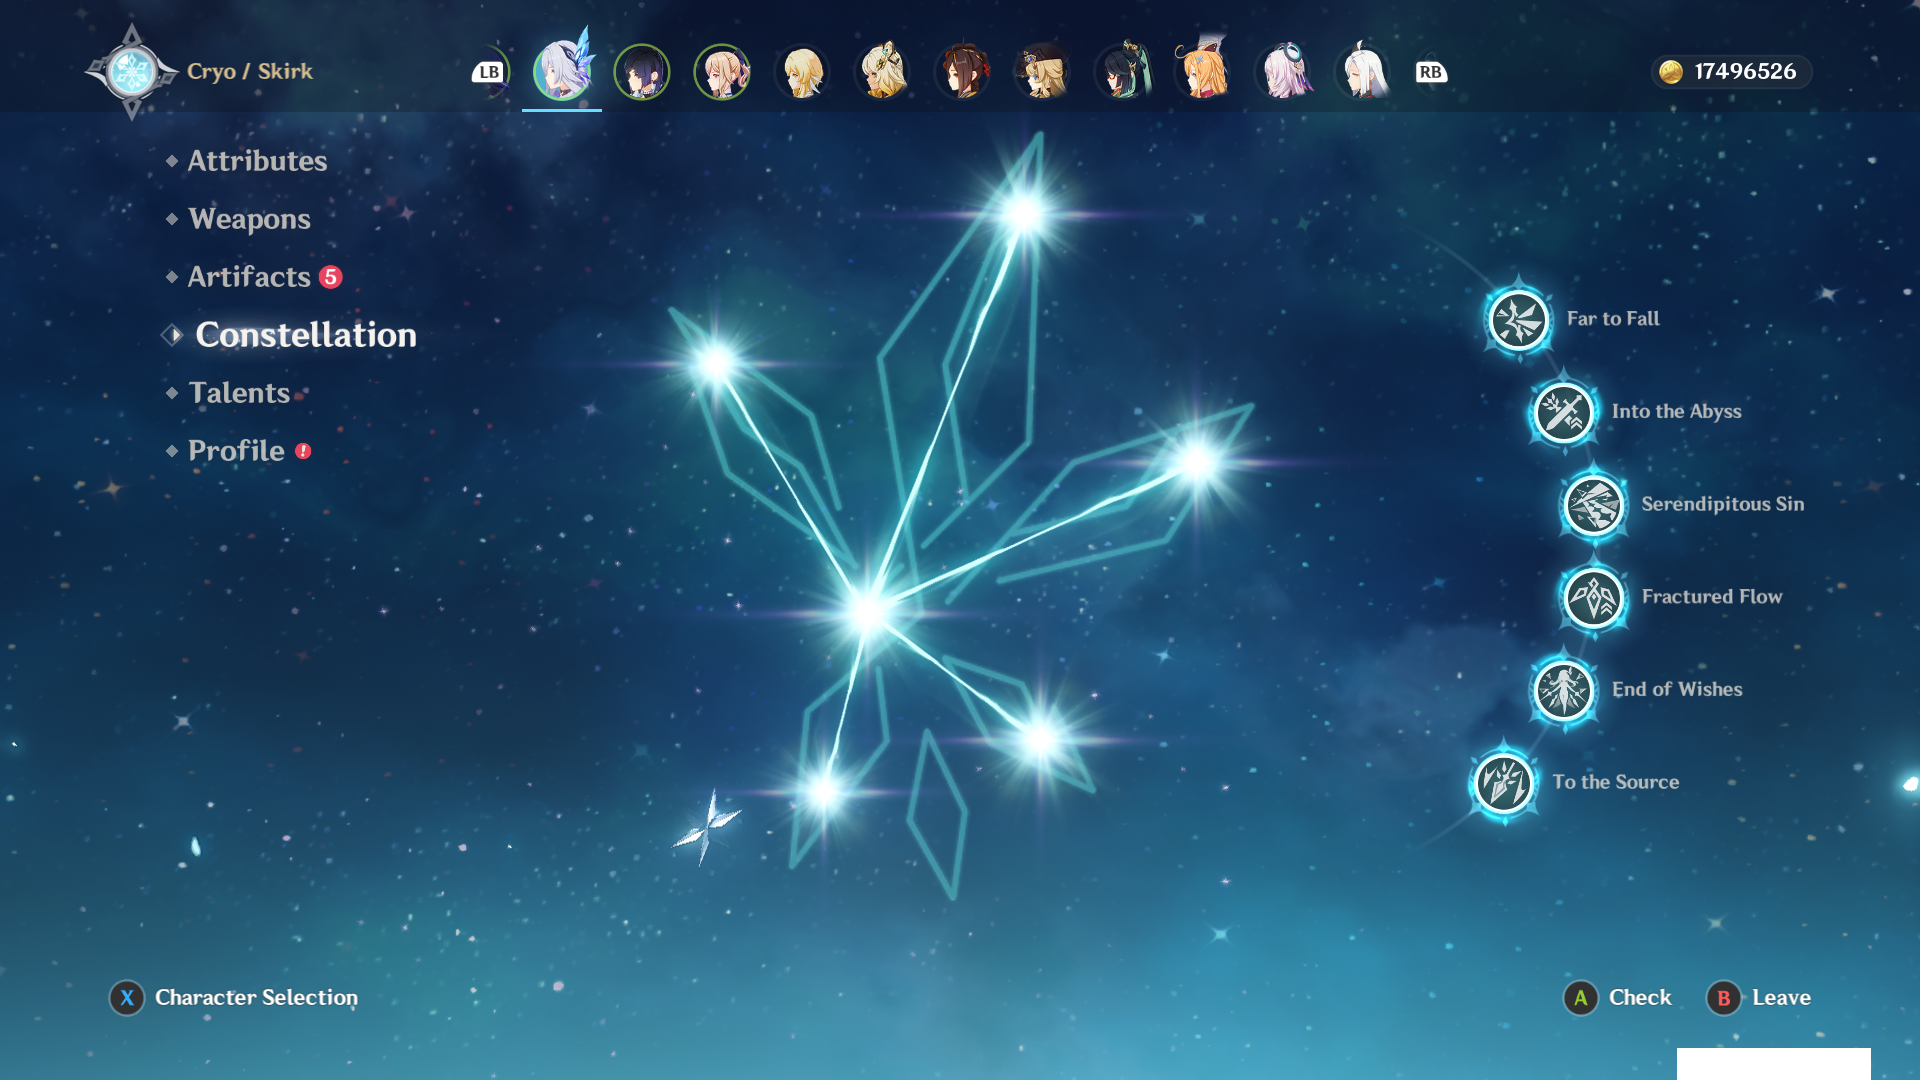Image resolution: width=1920 pixels, height=1080 pixels.
Task: Click the 'Serendipitous Sin' label
Action: tap(1722, 504)
